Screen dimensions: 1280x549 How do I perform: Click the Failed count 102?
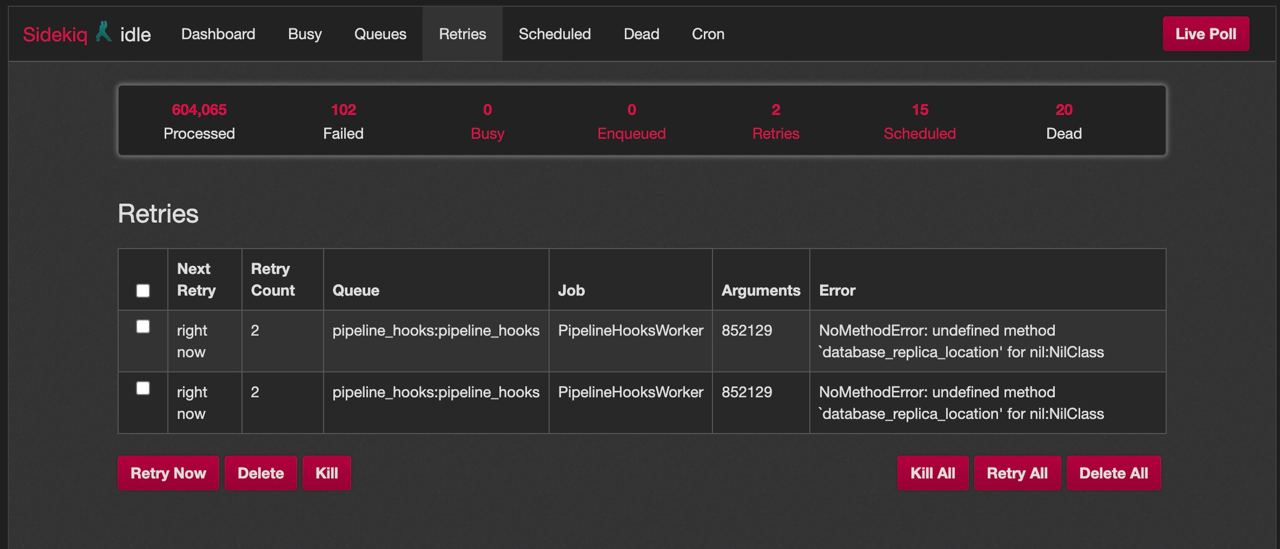coord(343,110)
